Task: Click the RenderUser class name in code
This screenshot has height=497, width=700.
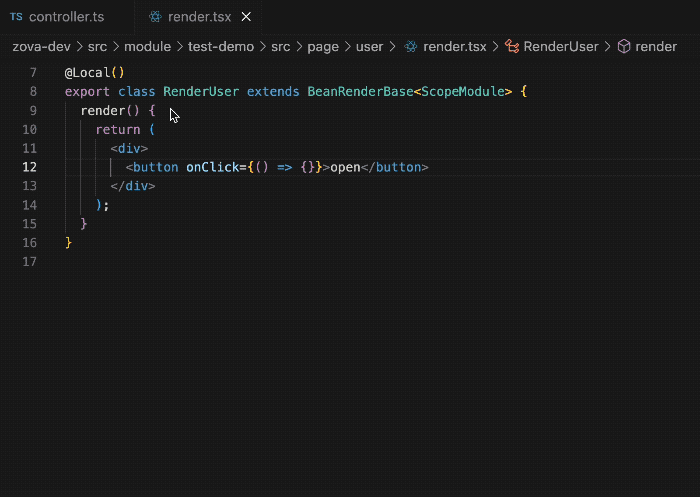Action: (x=201, y=92)
